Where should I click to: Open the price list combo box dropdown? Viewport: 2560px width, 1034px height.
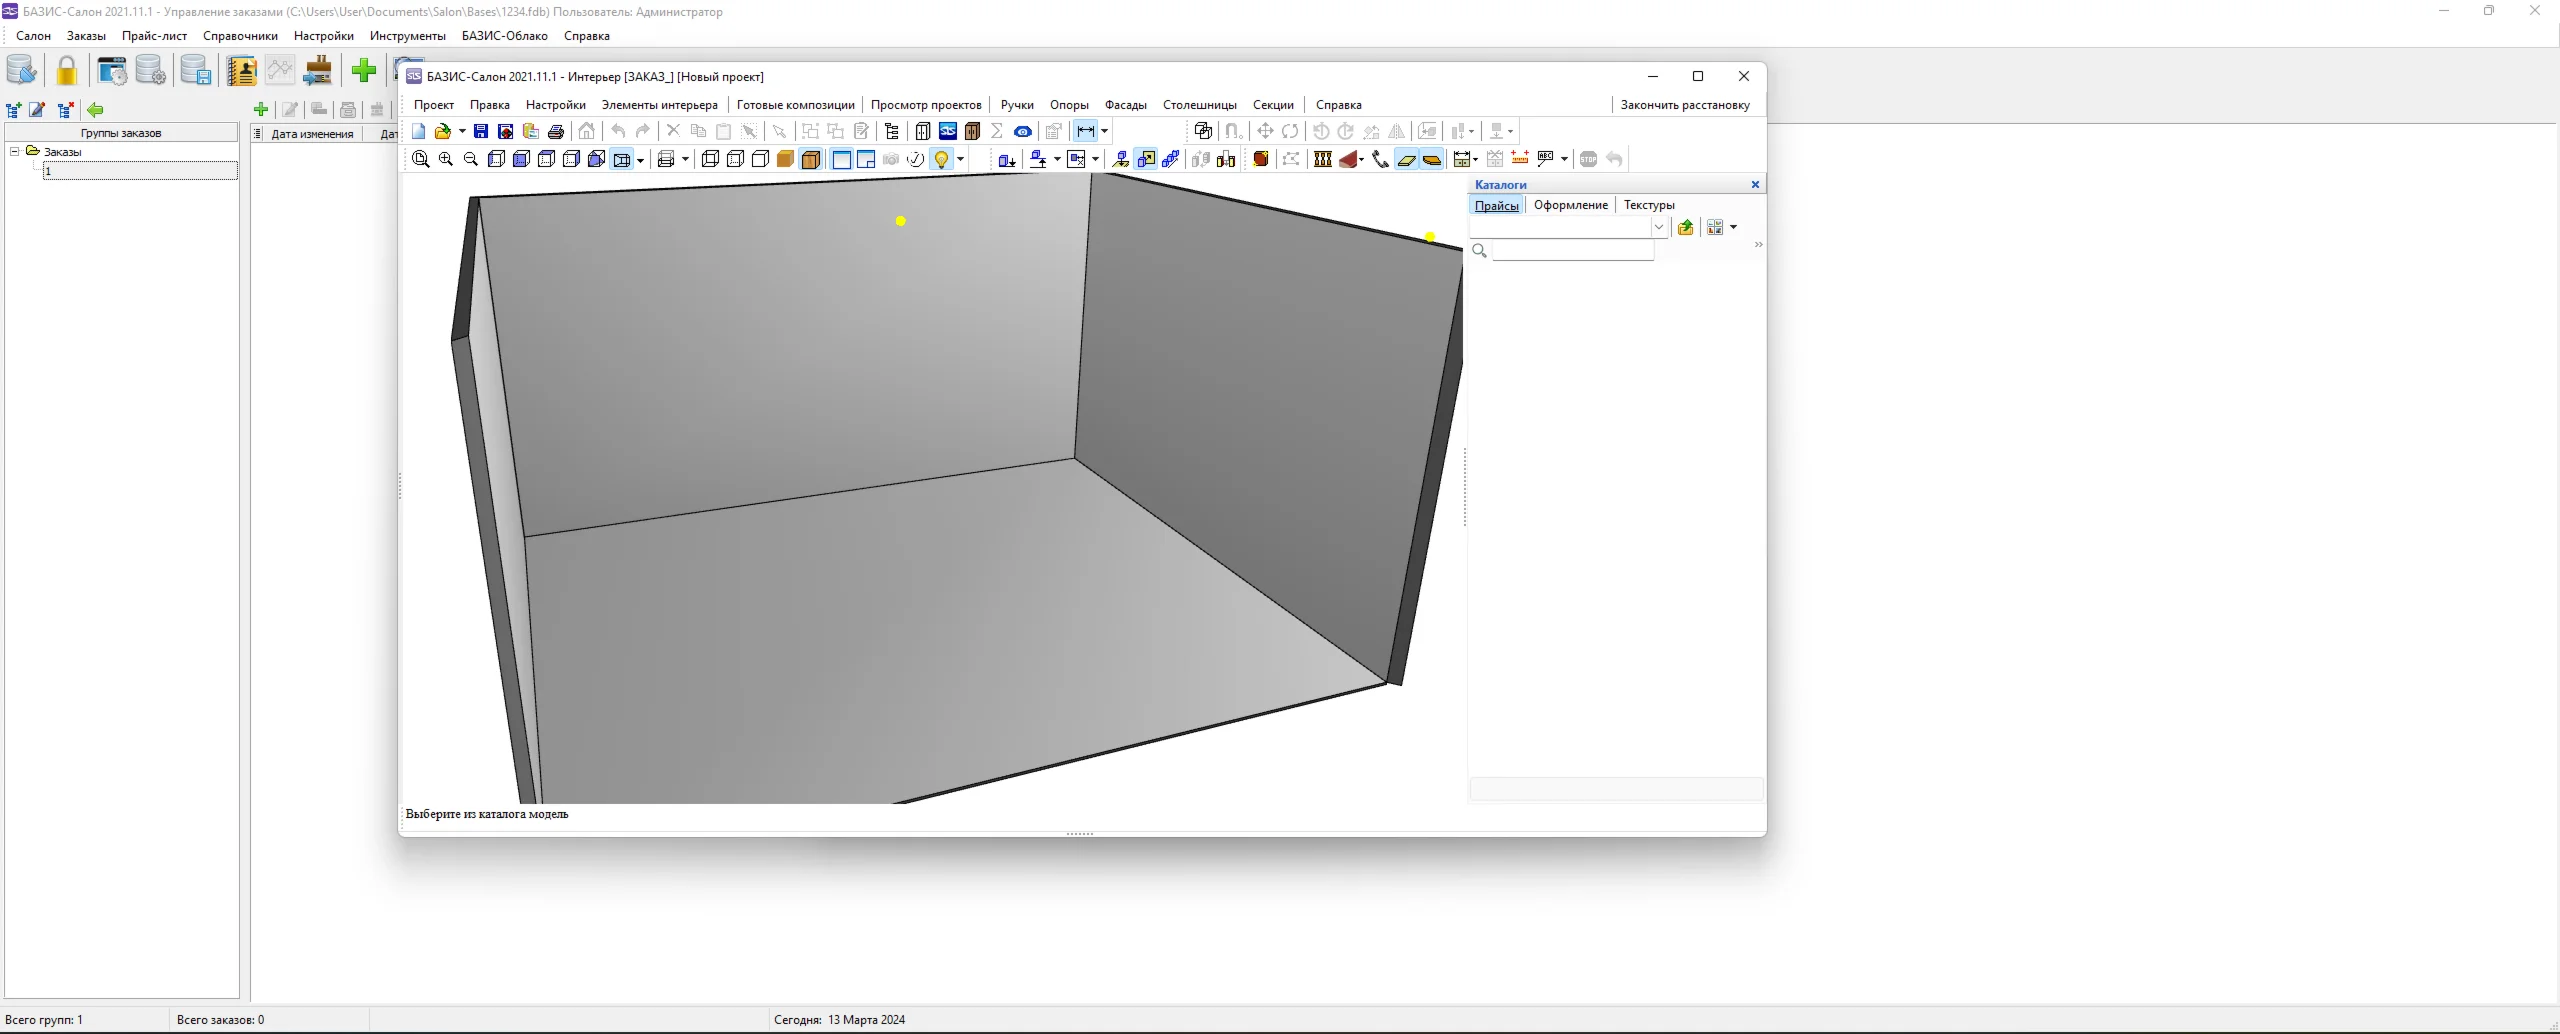tap(1658, 228)
